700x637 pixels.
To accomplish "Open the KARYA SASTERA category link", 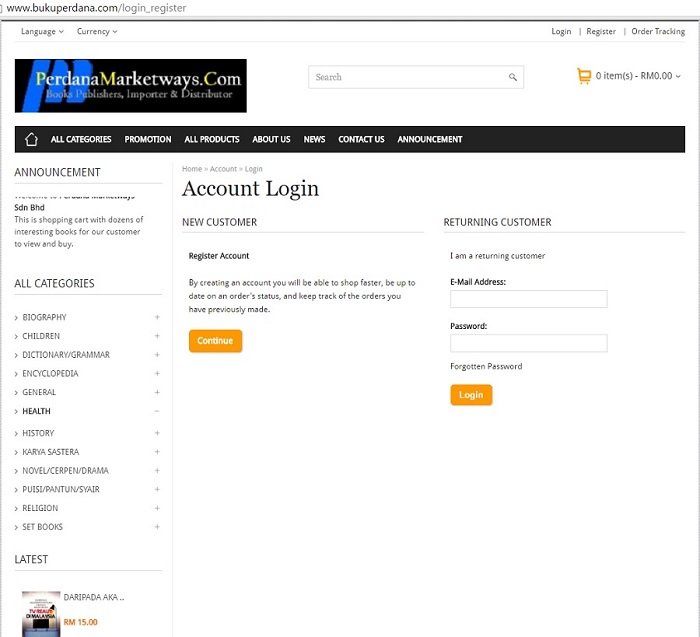I will click(50, 452).
